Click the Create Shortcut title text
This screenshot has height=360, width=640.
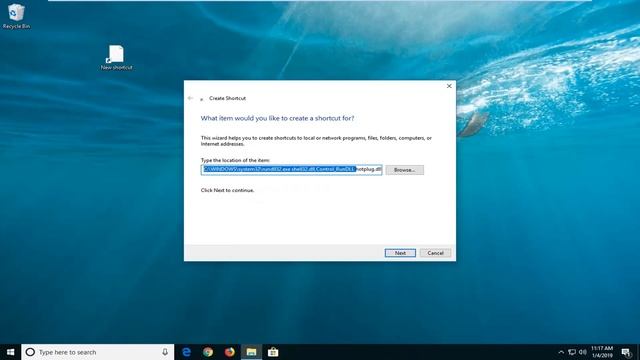pos(227,98)
